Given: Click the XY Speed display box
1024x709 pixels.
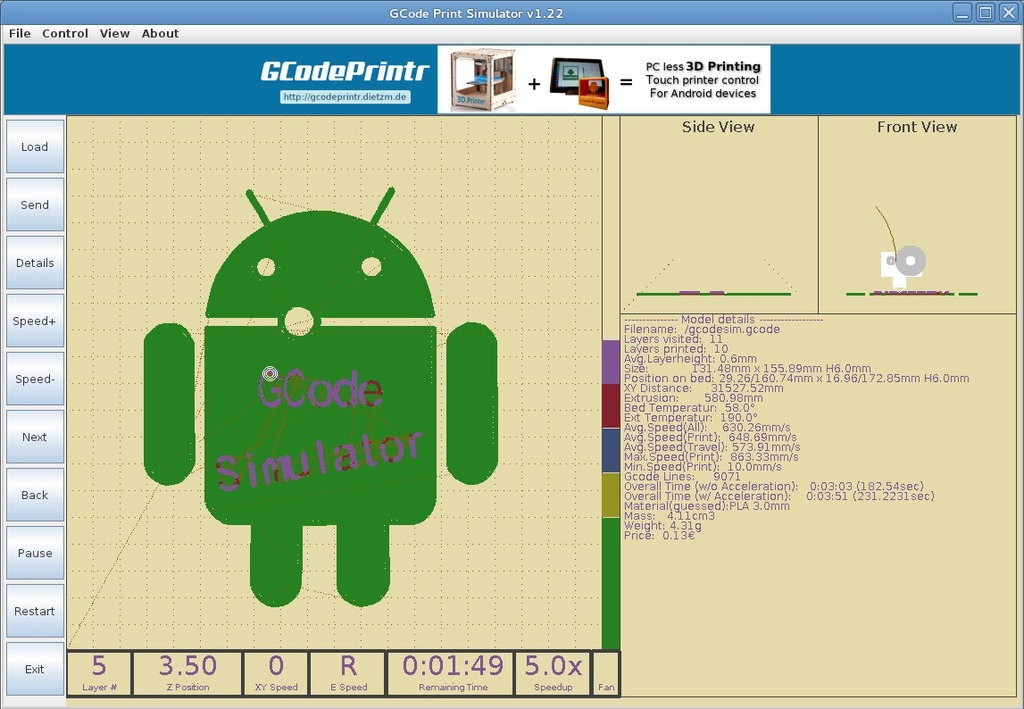Looking at the screenshot, I should point(276,673).
